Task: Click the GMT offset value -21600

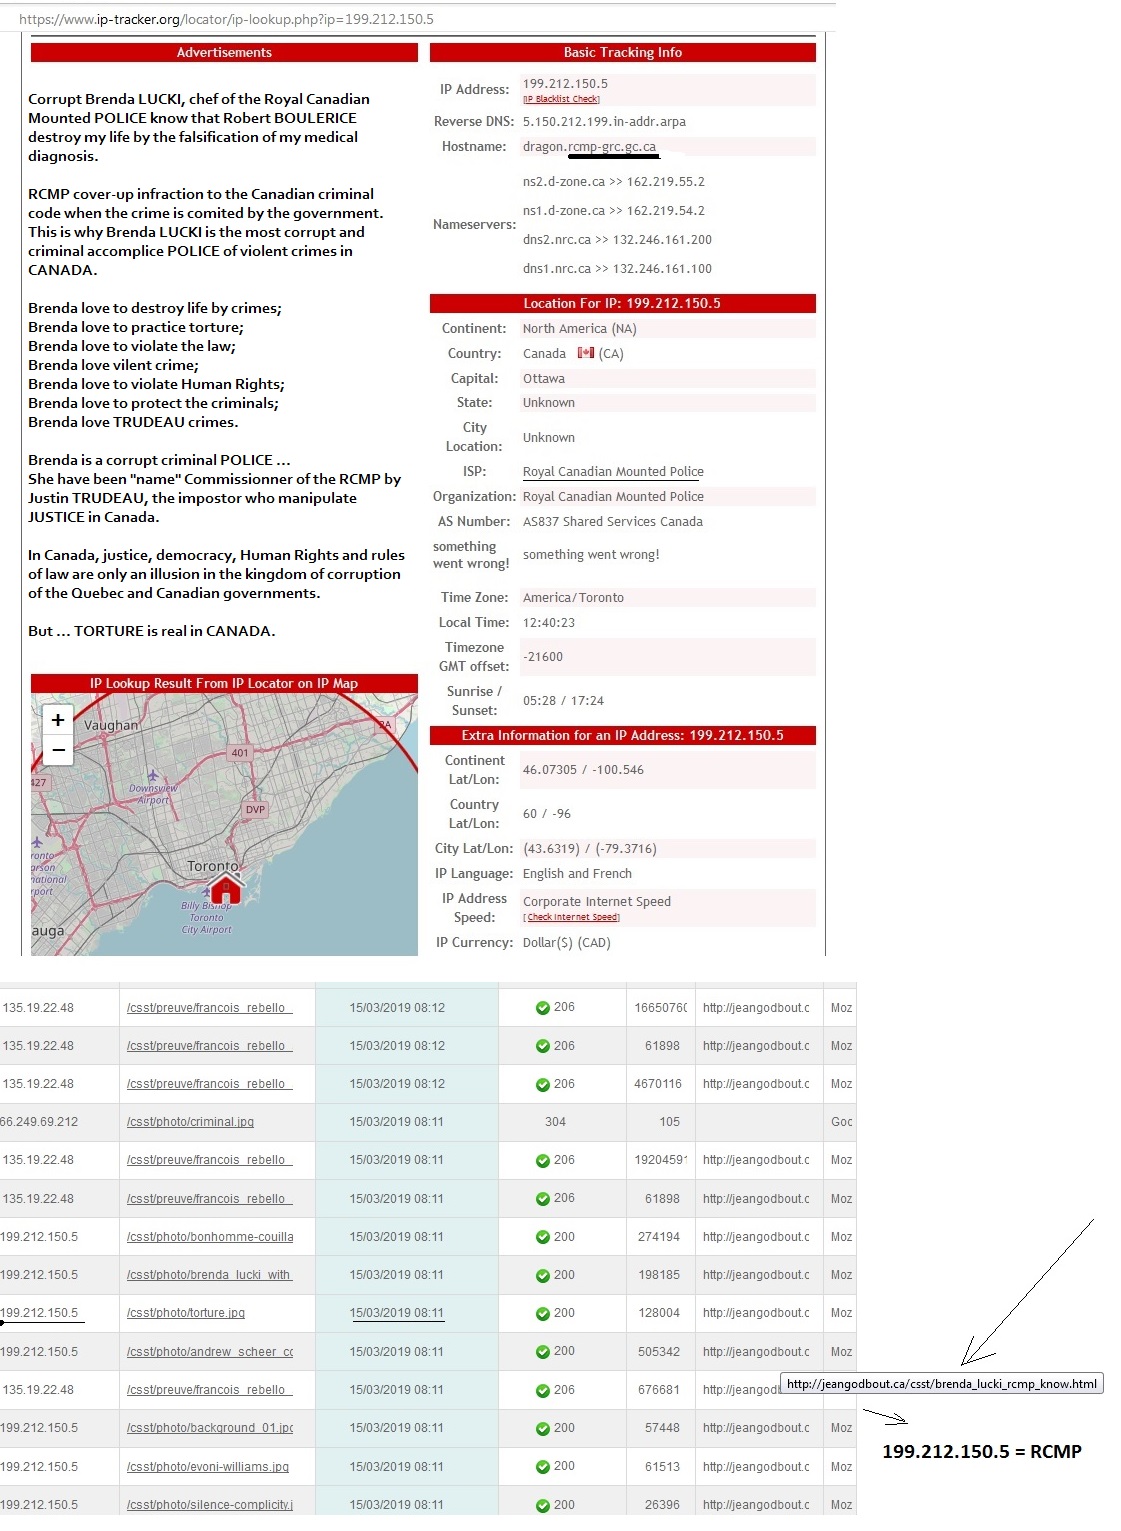Action: coord(543,657)
